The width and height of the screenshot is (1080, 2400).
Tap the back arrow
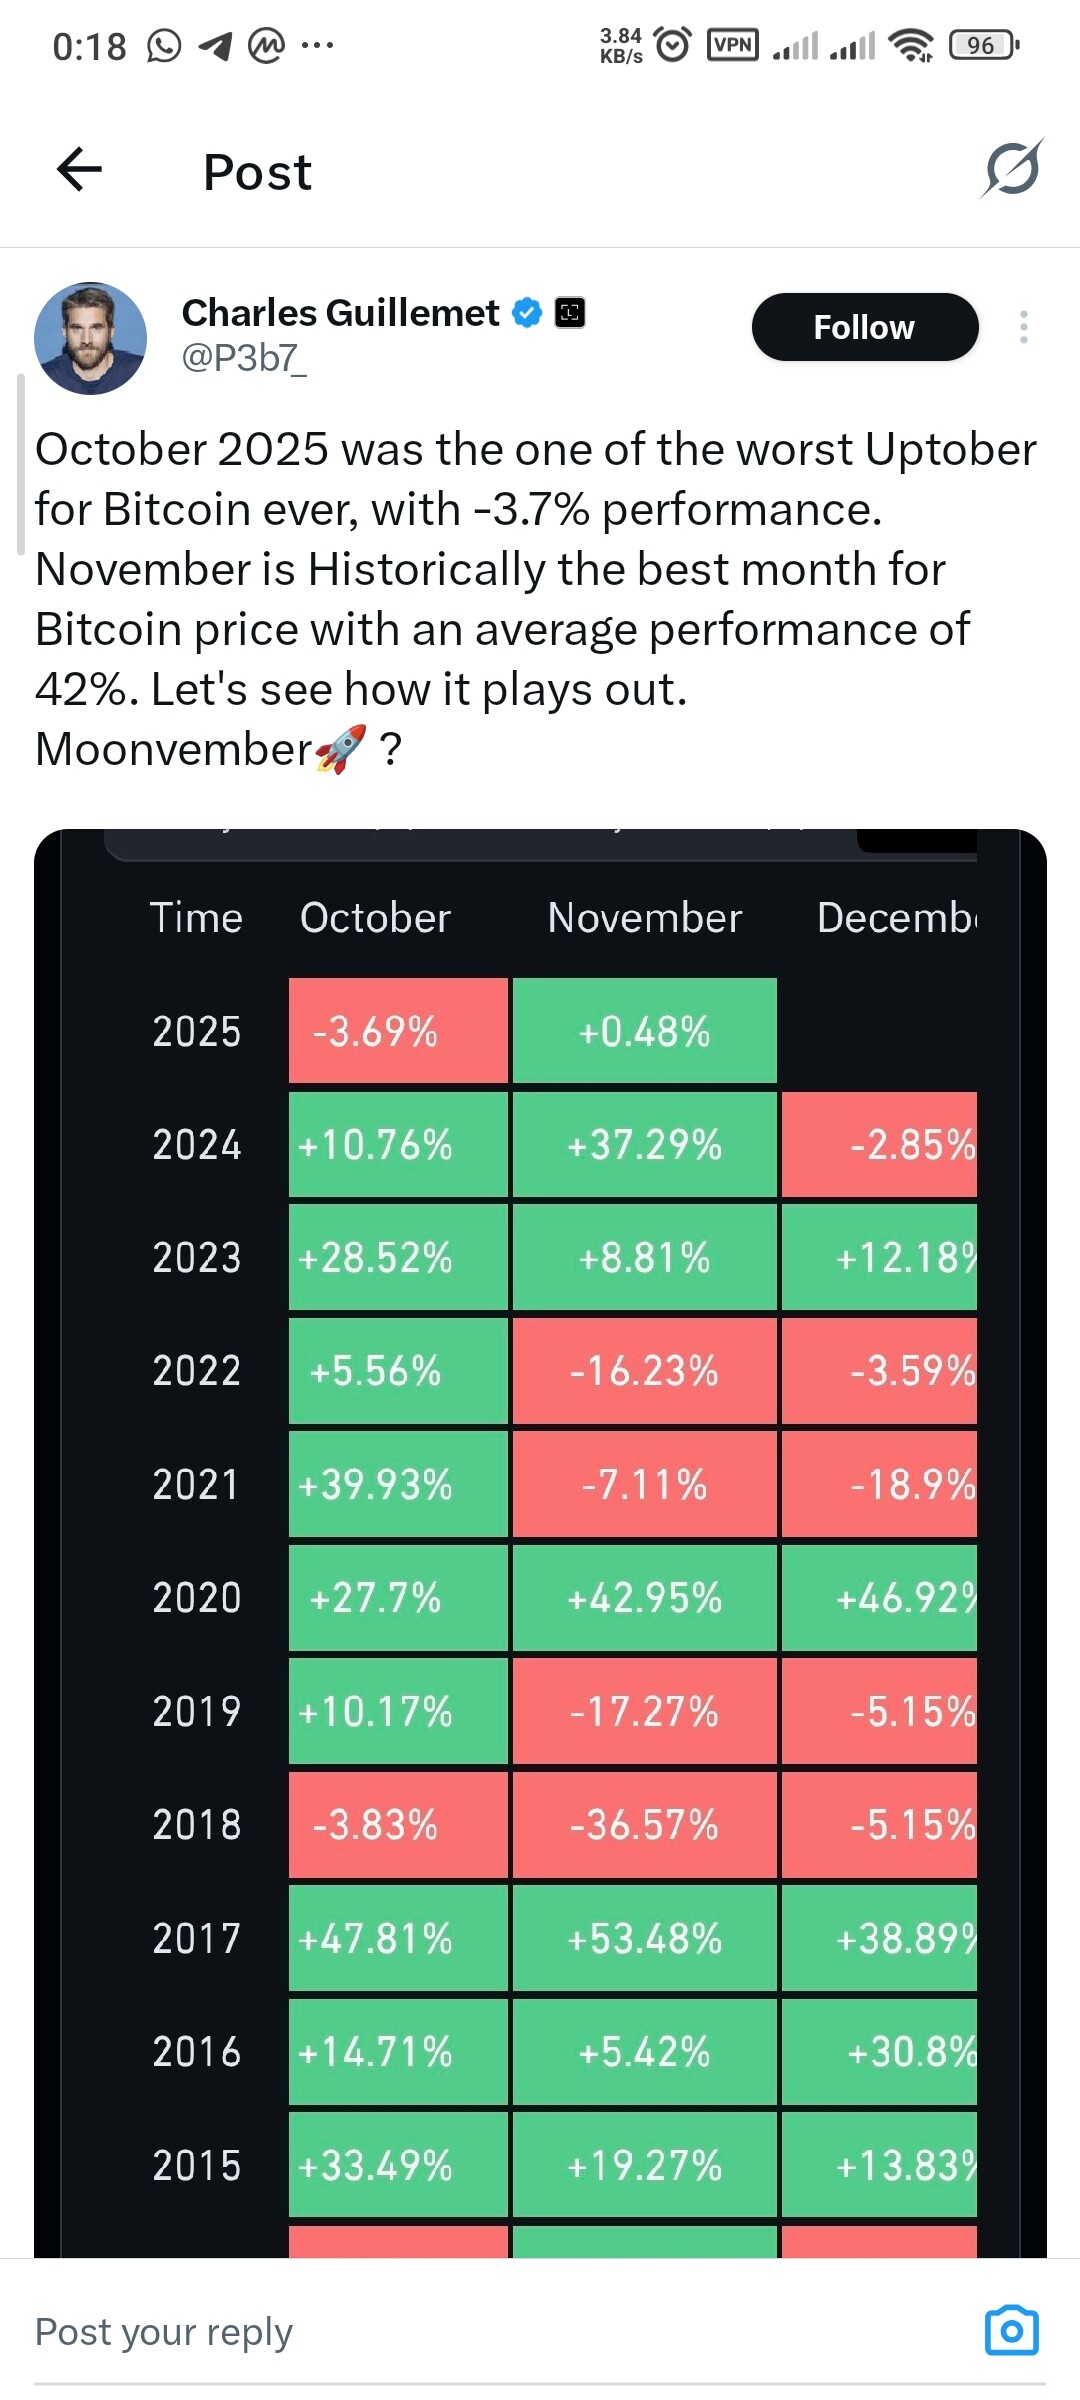(80, 169)
